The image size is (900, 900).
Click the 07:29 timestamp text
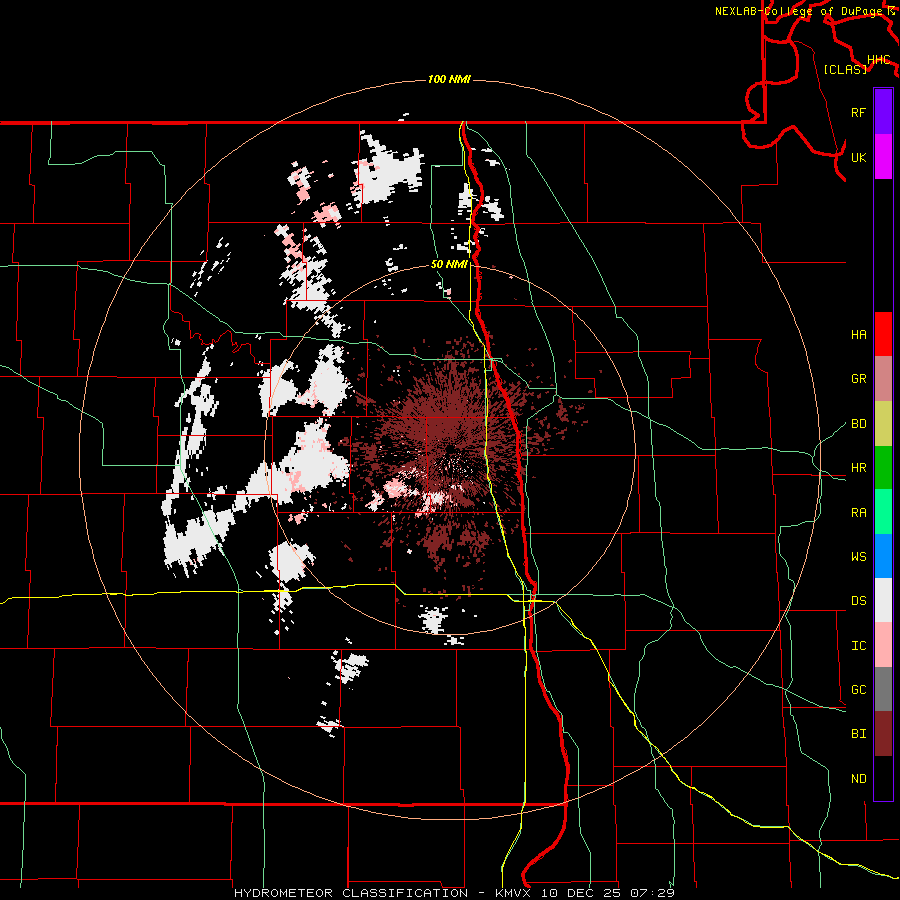tap(652, 893)
